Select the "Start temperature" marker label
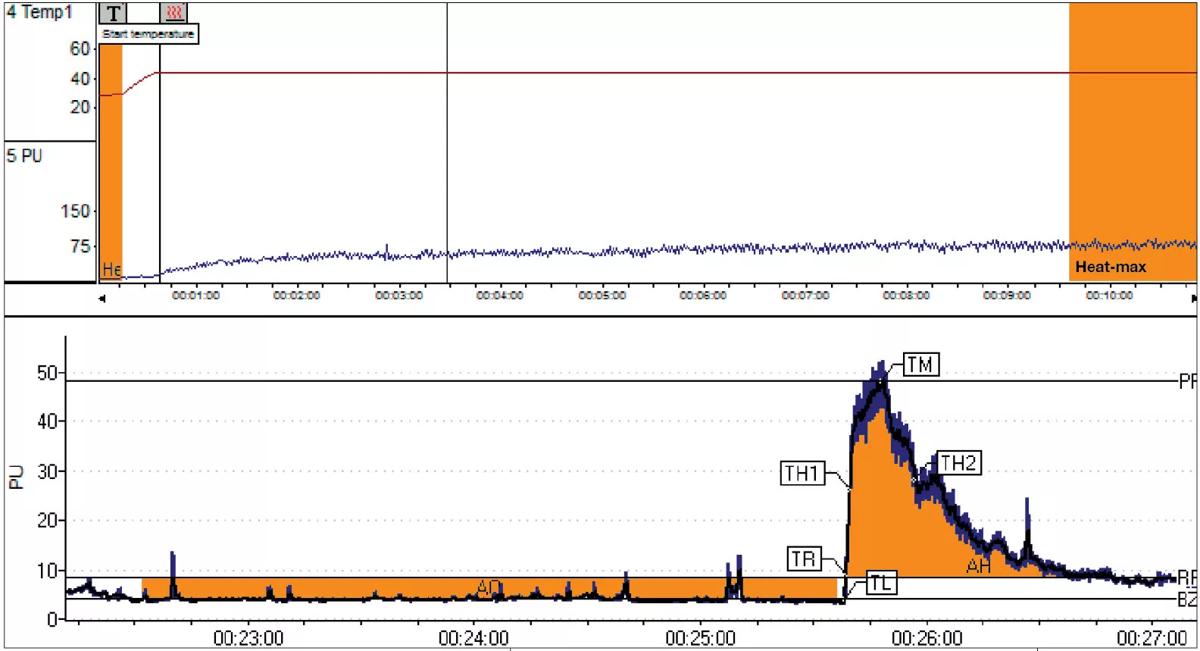Screen dimensions: 1200x651 click(149, 34)
